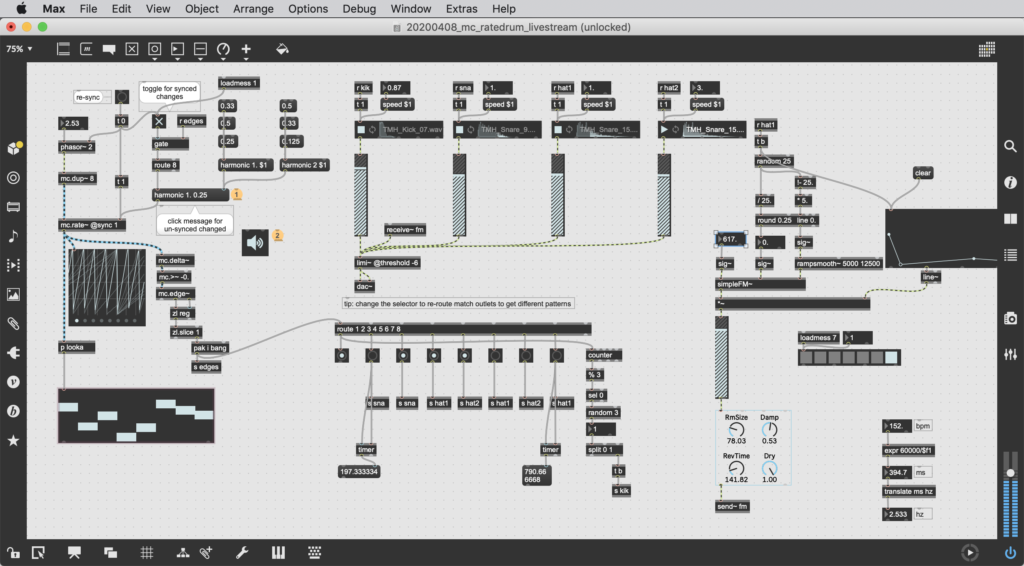Open the paperclip files browser in sidebar

pos(13,323)
